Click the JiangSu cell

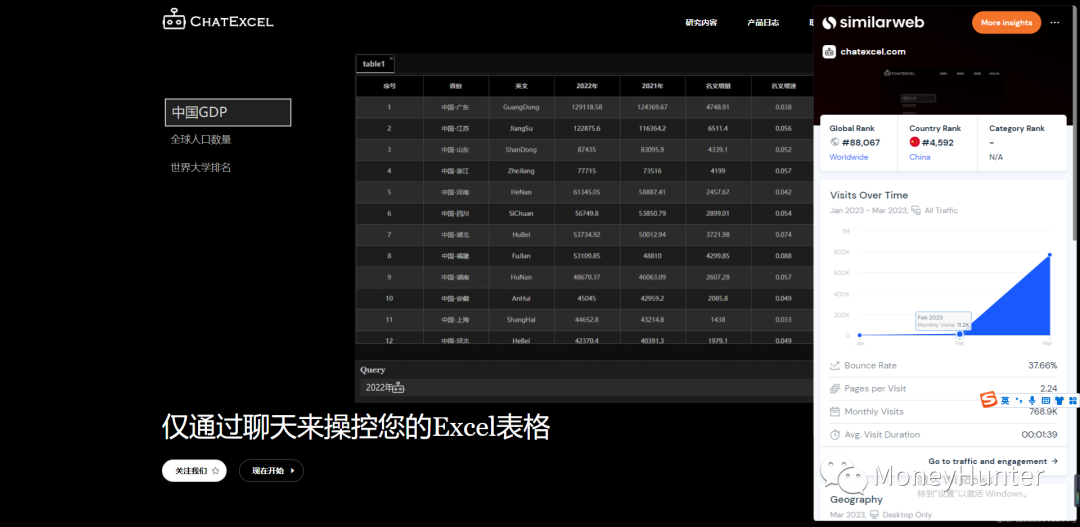pyautogui.click(x=521, y=129)
